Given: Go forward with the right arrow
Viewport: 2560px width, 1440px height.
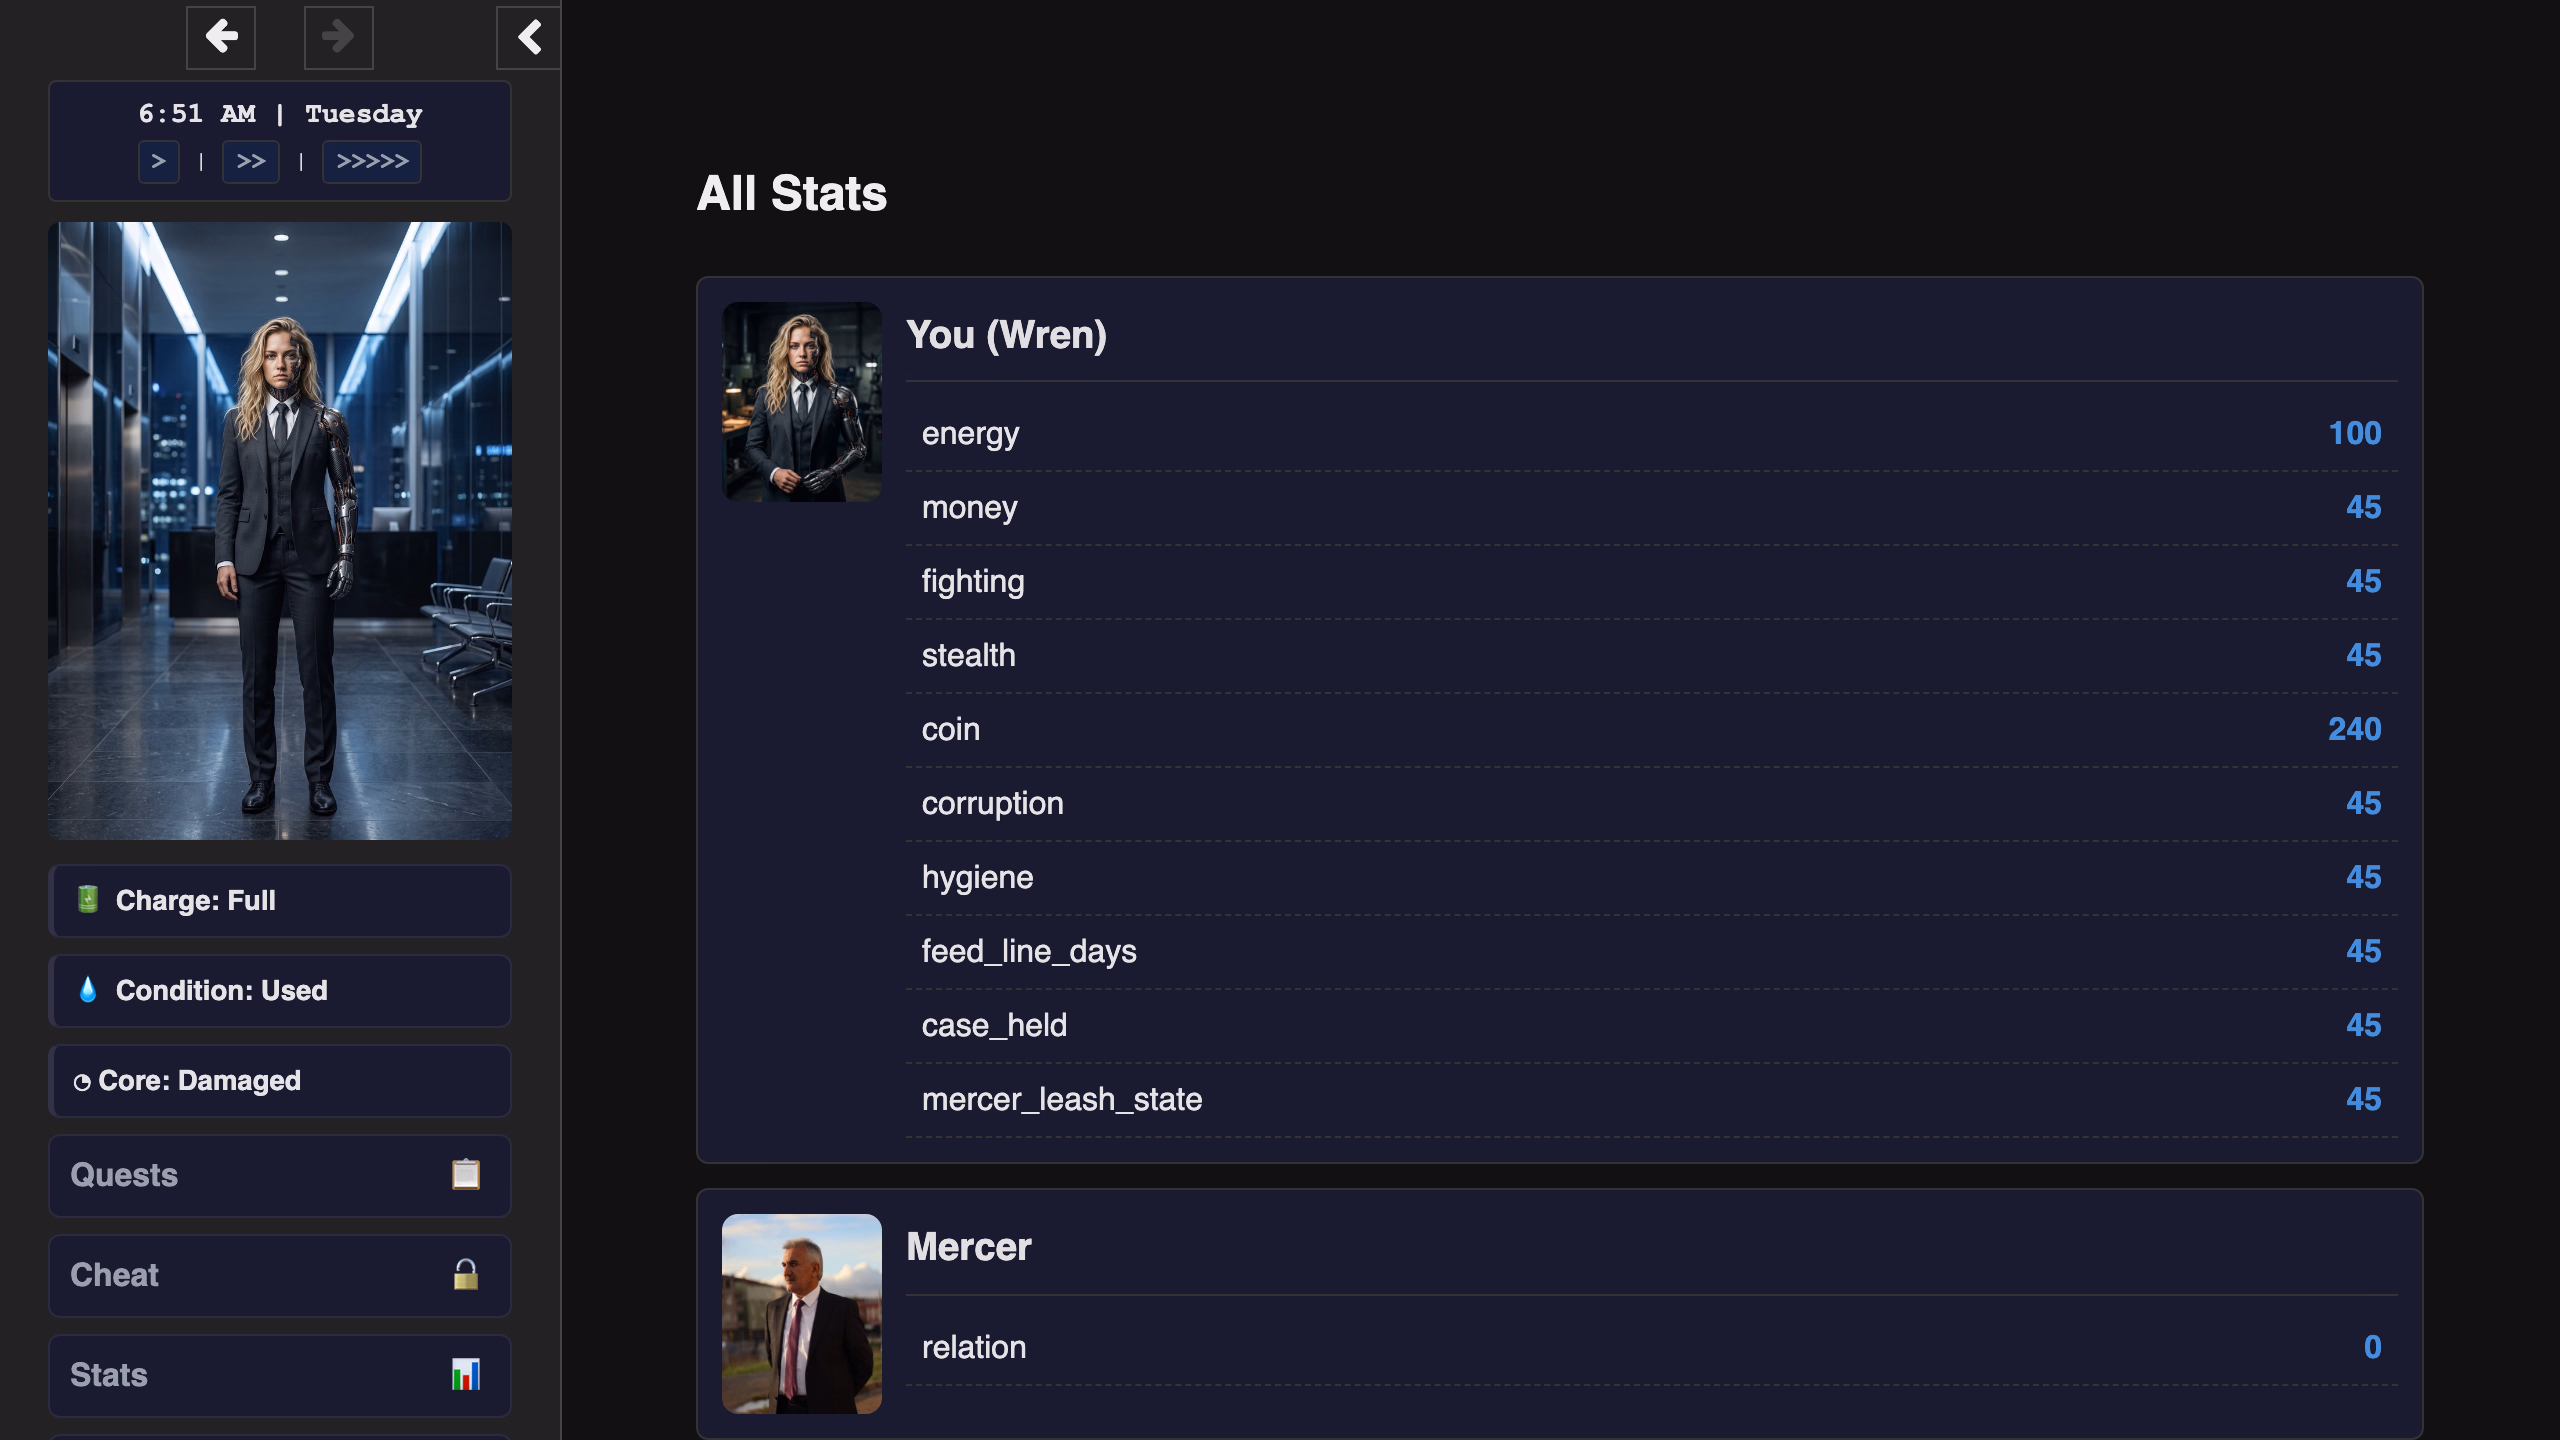Looking at the screenshot, I should (x=339, y=38).
